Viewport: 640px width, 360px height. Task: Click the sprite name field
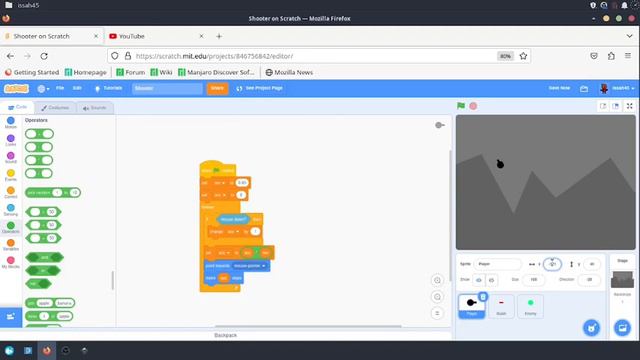(x=498, y=264)
